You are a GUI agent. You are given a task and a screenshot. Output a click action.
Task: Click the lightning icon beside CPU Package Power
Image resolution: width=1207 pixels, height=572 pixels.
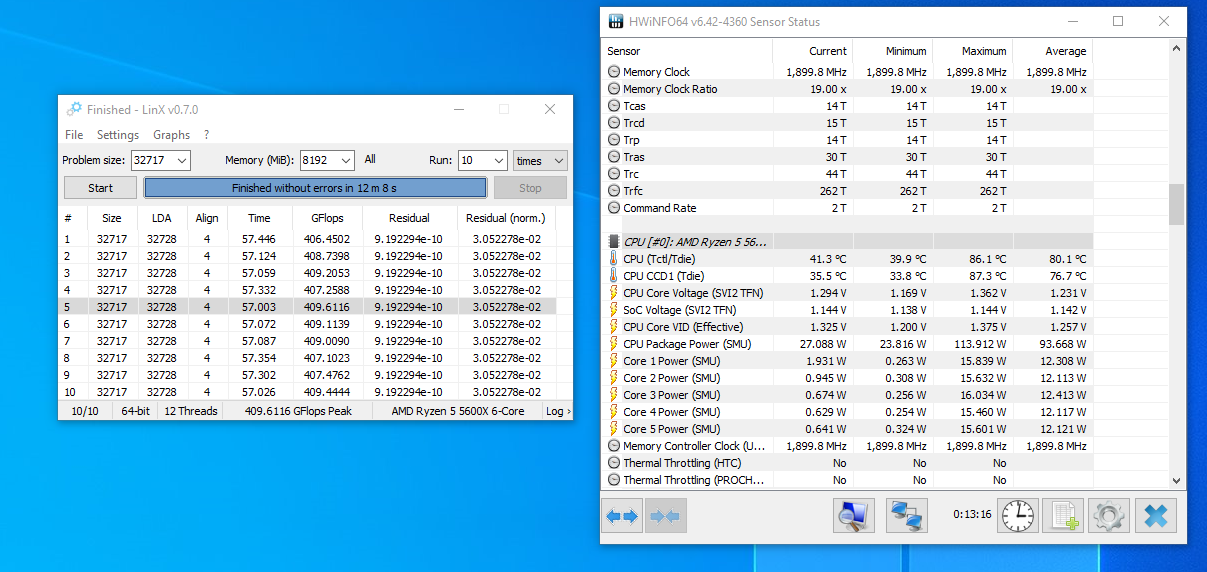[x=614, y=344]
